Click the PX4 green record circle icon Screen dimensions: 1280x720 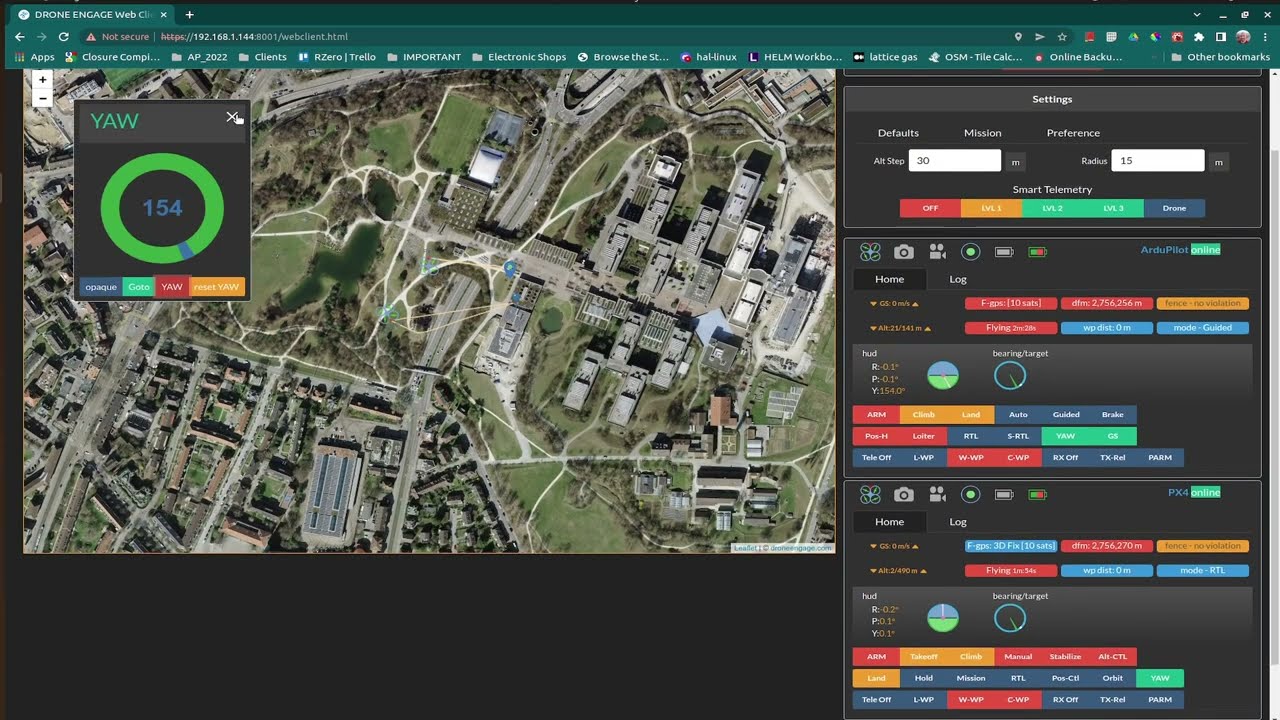(970, 495)
